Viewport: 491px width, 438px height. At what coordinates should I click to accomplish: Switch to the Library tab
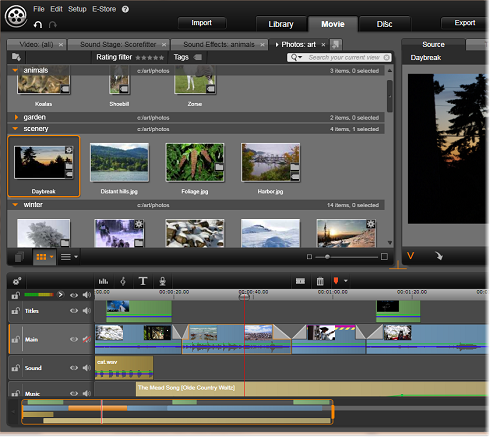(281, 24)
